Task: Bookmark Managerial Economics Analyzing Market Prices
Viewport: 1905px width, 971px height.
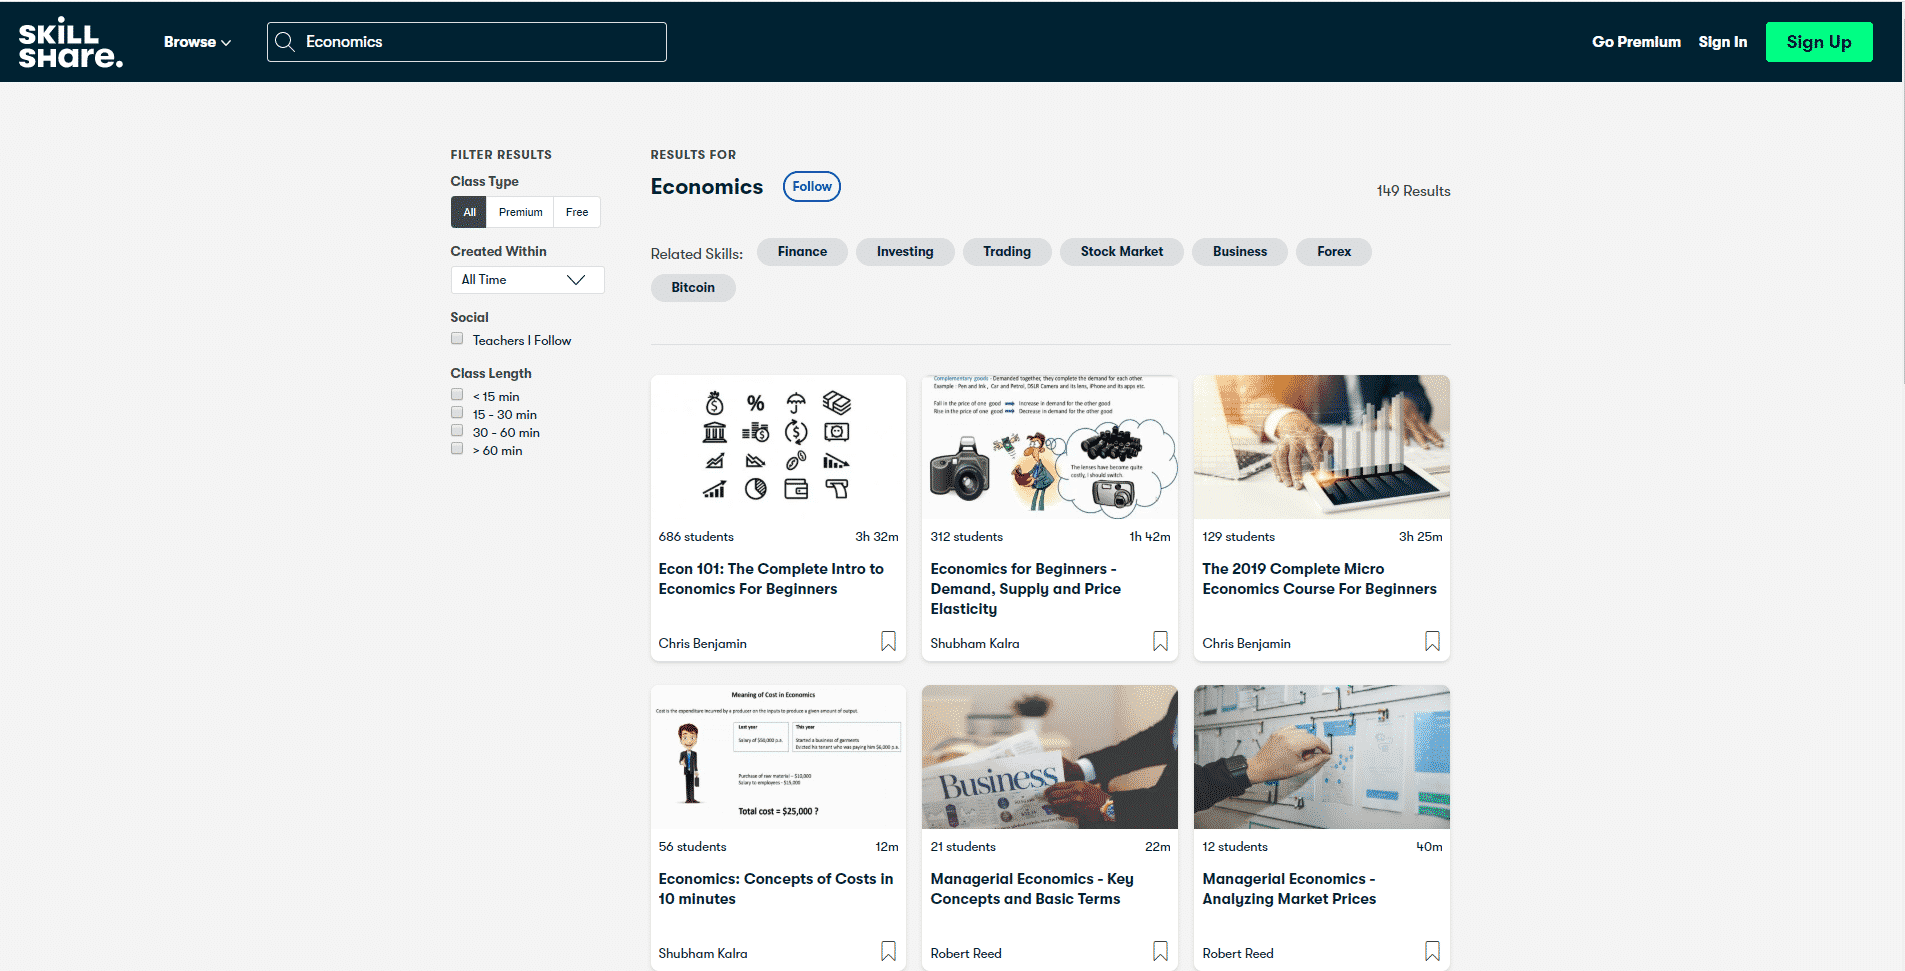Action: (x=1432, y=951)
